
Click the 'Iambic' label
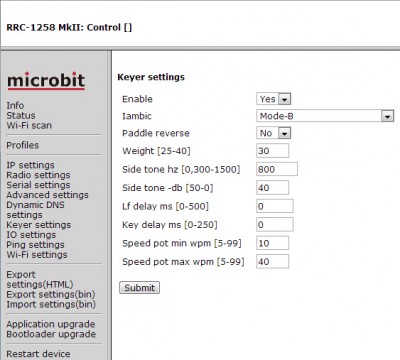pyautogui.click(x=137, y=116)
